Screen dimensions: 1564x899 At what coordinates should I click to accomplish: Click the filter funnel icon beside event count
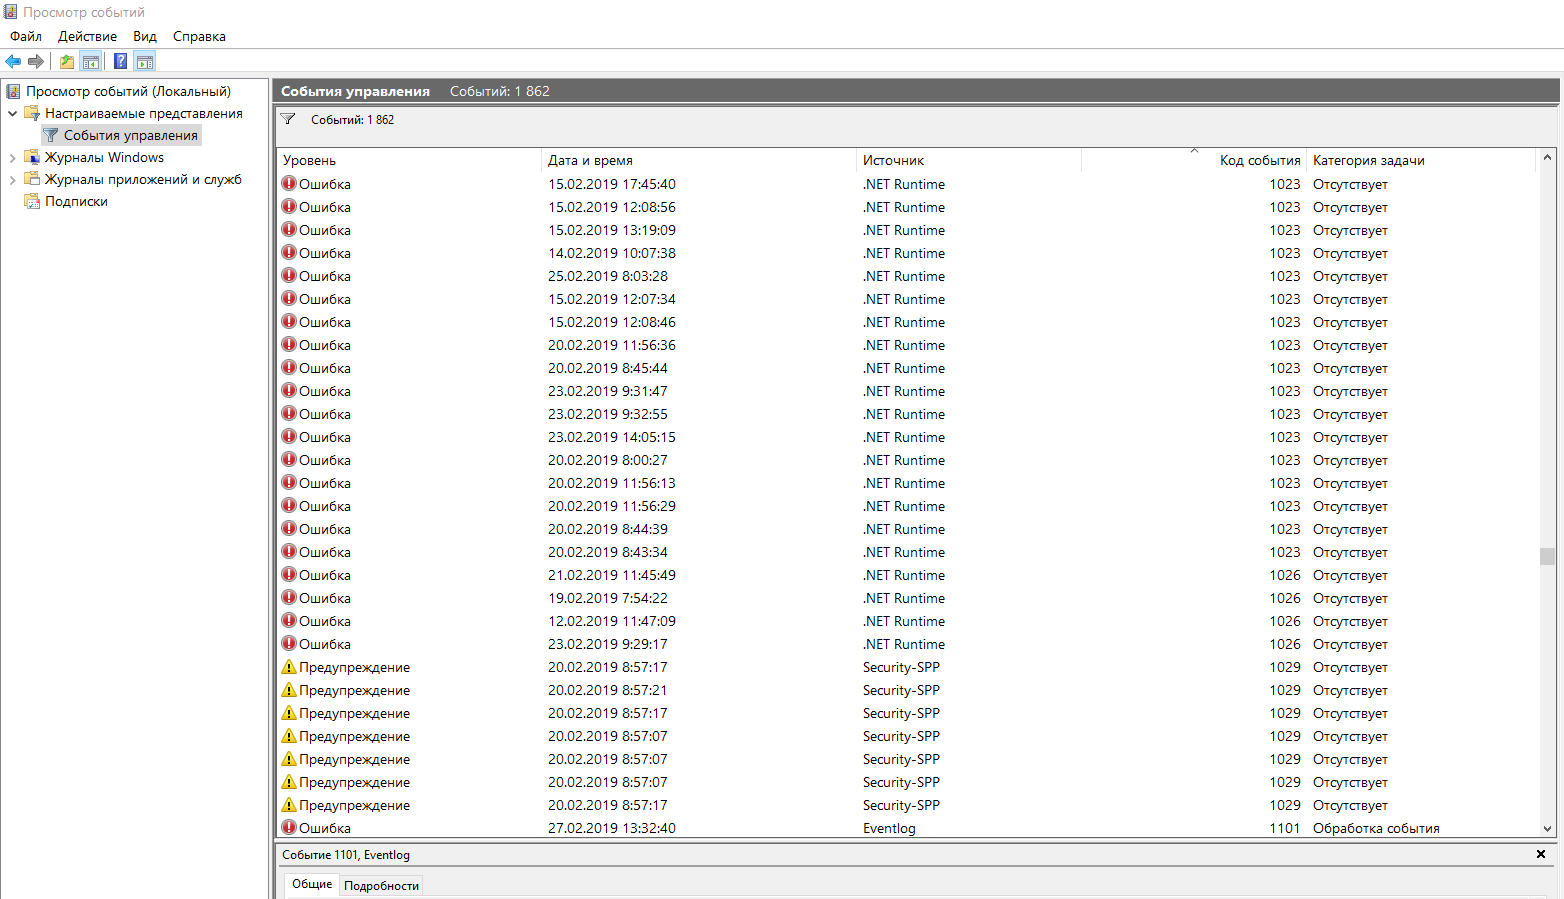(288, 119)
